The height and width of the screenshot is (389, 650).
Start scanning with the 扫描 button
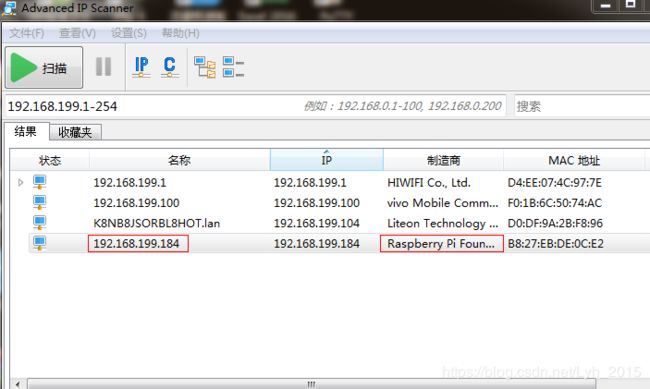click(44, 67)
